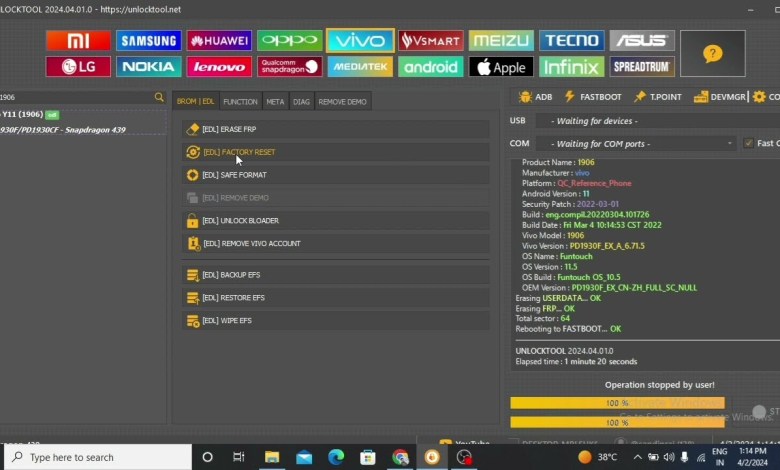
Task: Click the FASTBOOT toolbar button
Action: tap(593, 97)
